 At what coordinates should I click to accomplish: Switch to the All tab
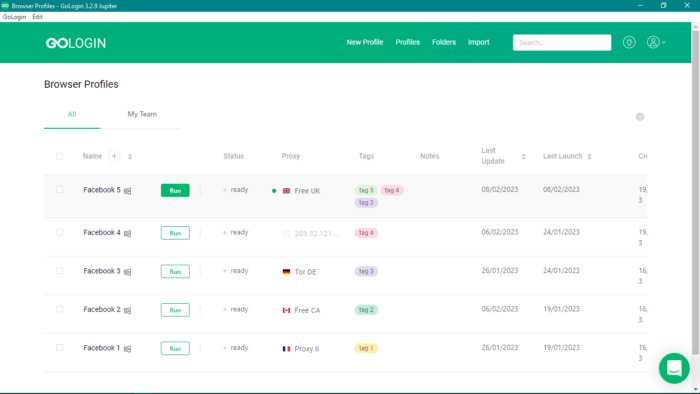(x=72, y=114)
